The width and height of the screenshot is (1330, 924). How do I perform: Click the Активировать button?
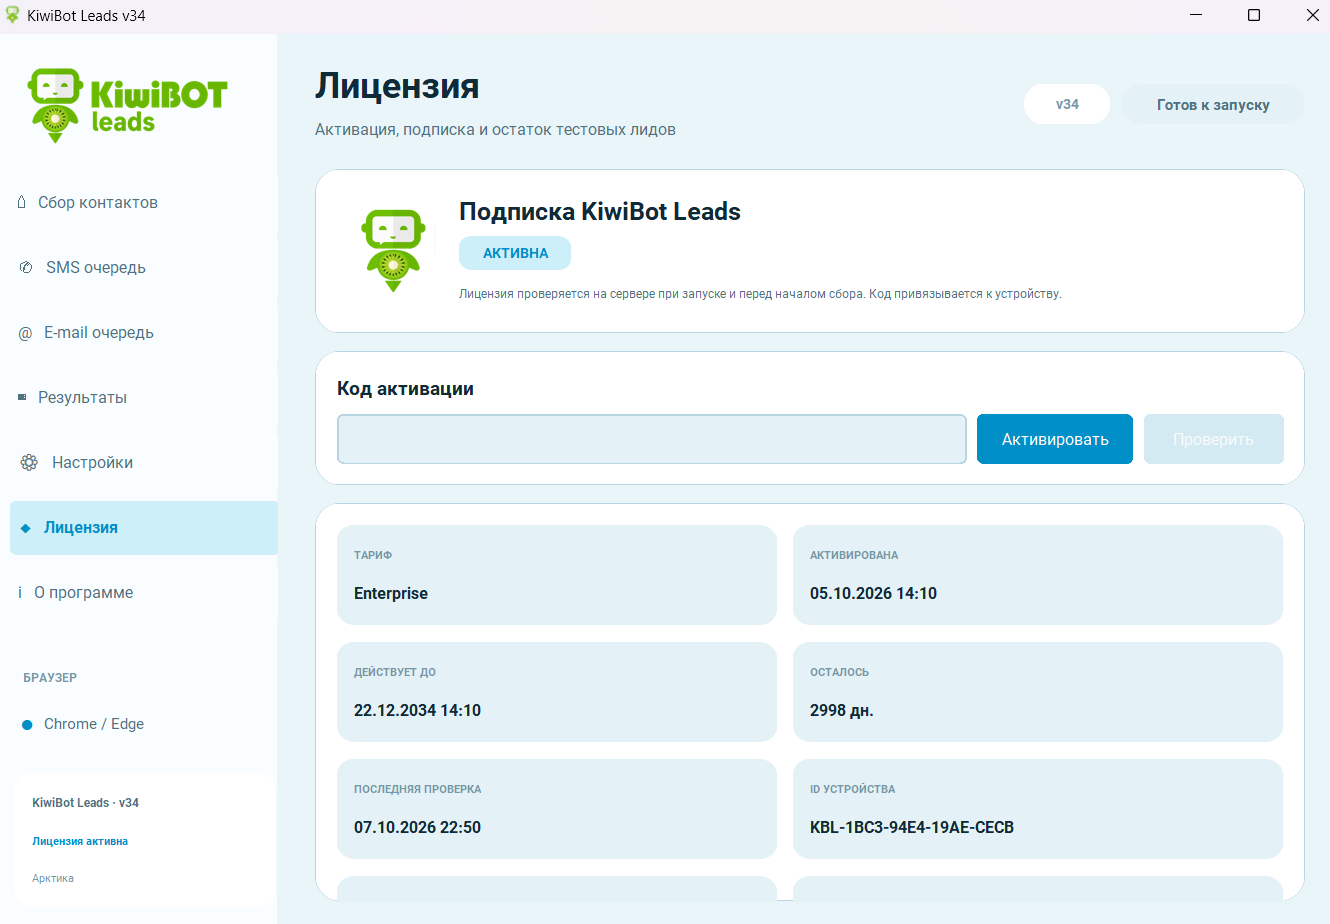tap(1055, 439)
